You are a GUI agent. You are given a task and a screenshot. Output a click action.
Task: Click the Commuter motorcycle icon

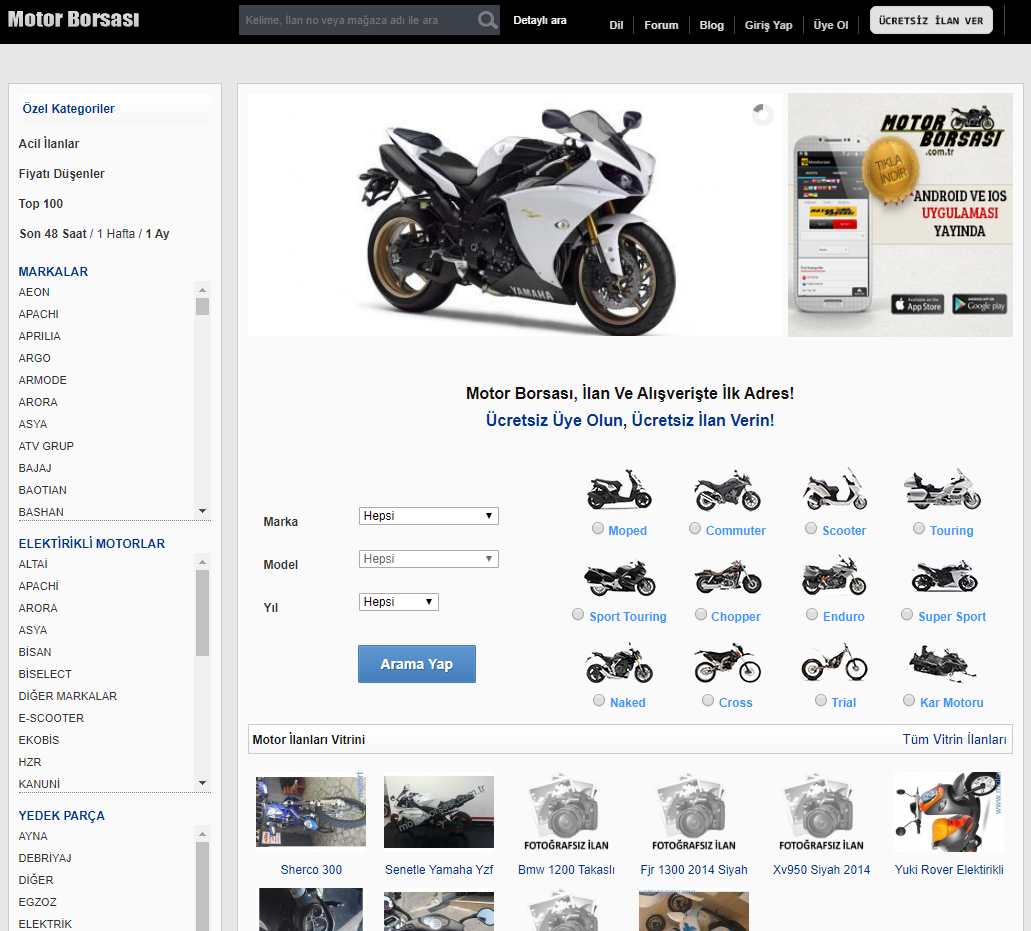(x=727, y=490)
